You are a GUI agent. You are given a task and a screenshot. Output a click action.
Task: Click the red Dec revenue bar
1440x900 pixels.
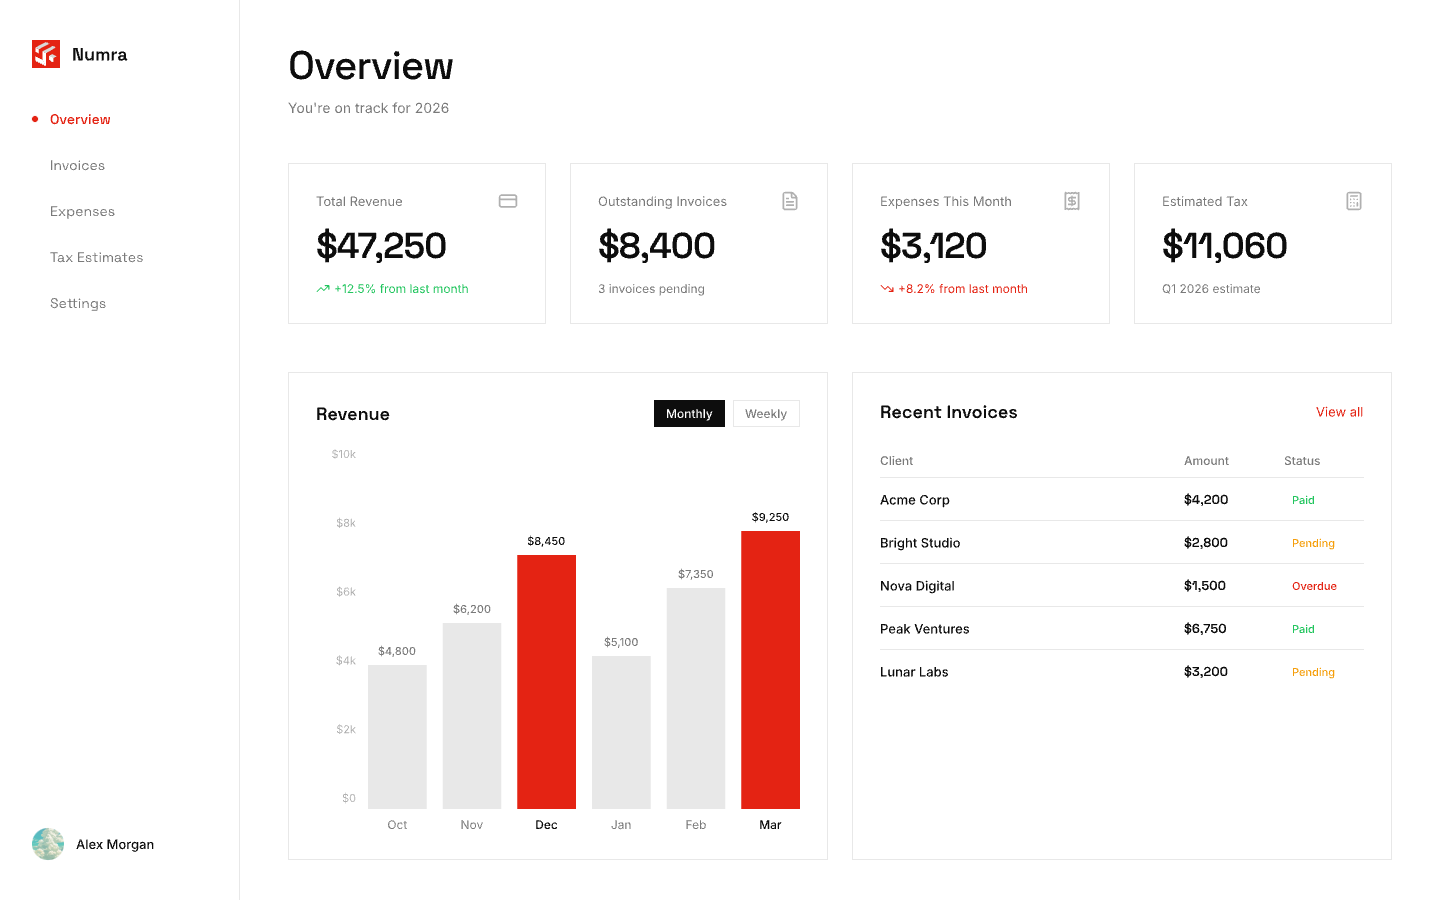(546, 682)
